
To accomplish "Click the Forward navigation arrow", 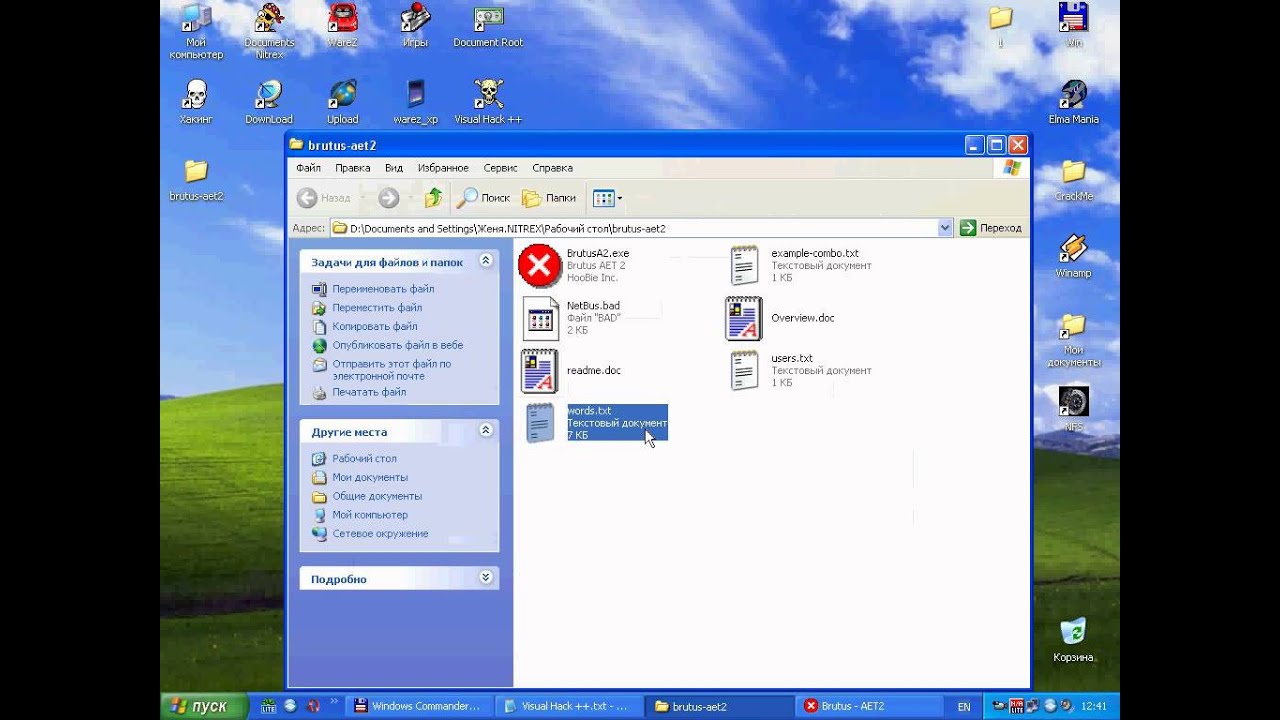I will pyautogui.click(x=389, y=198).
